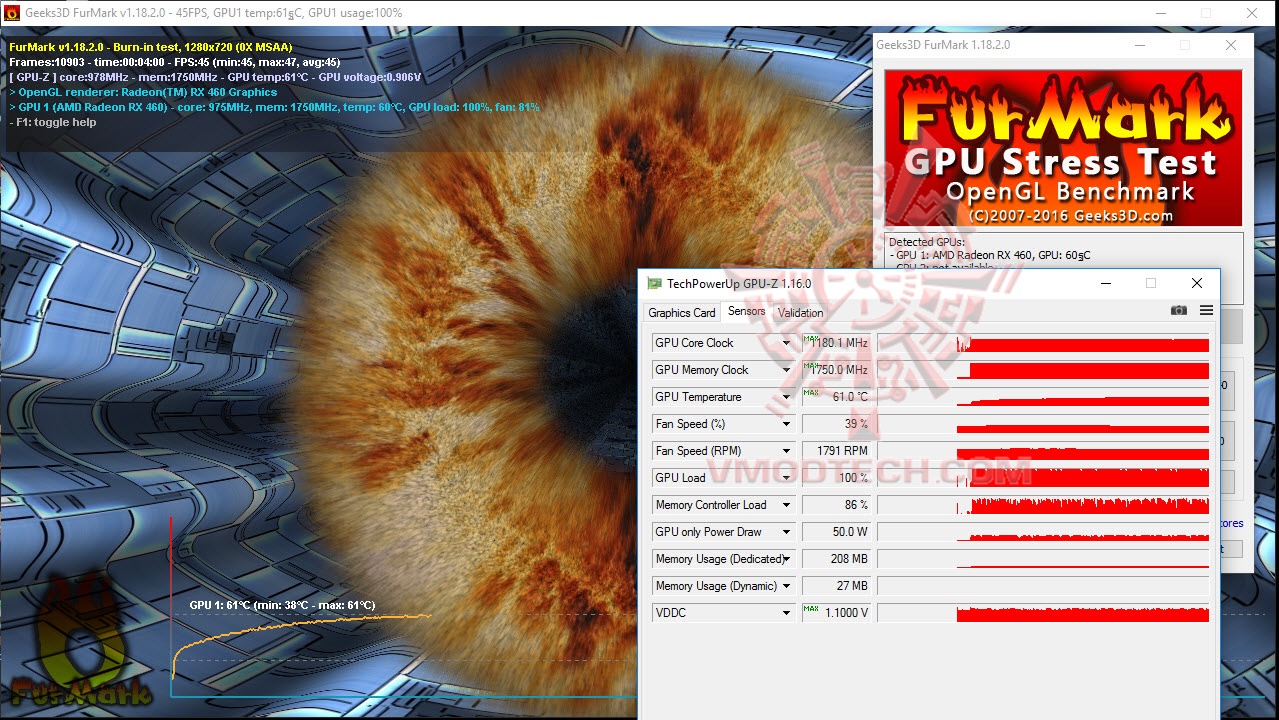This screenshot has width=1279, height=720.
Task: Select the Sensors tab in GPU-Z
Action: tap(746, 311)
